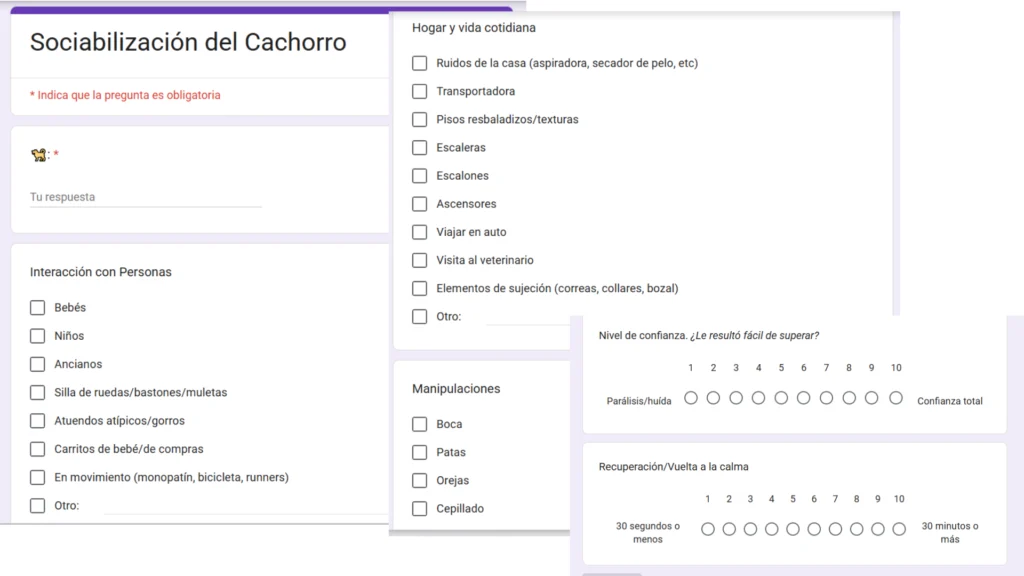The width and height of the screenshot is (1024, 576).
Task: Tick the Niños option
Action: pos(38,336)
